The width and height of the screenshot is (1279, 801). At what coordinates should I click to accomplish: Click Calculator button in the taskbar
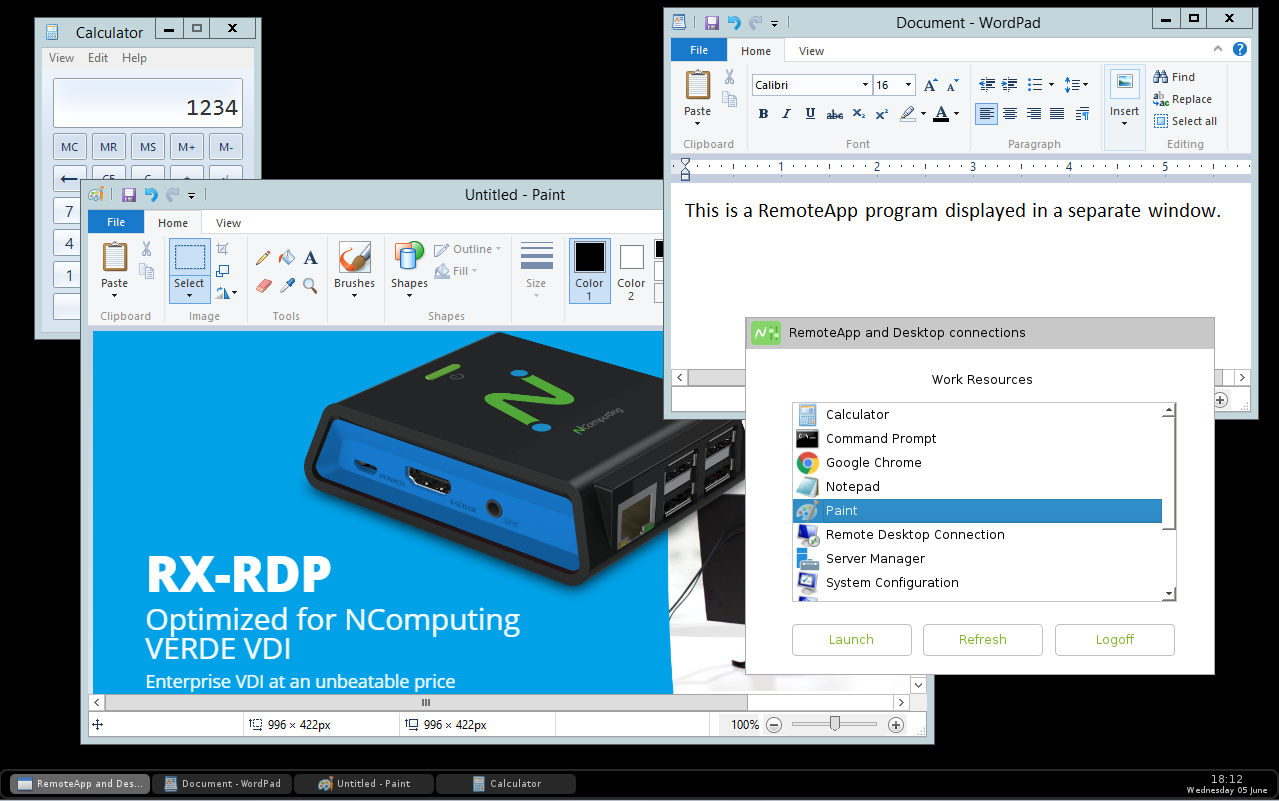(x=506, y=784)
